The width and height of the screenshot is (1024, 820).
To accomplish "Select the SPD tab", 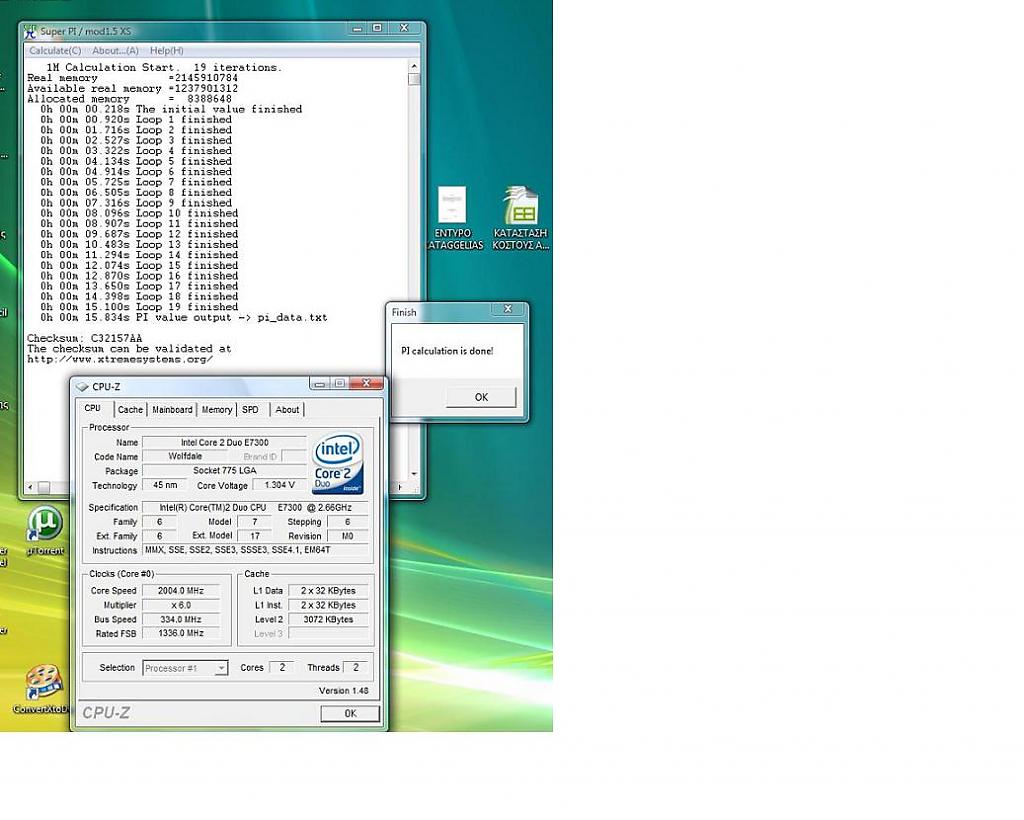I will (250, 410).
